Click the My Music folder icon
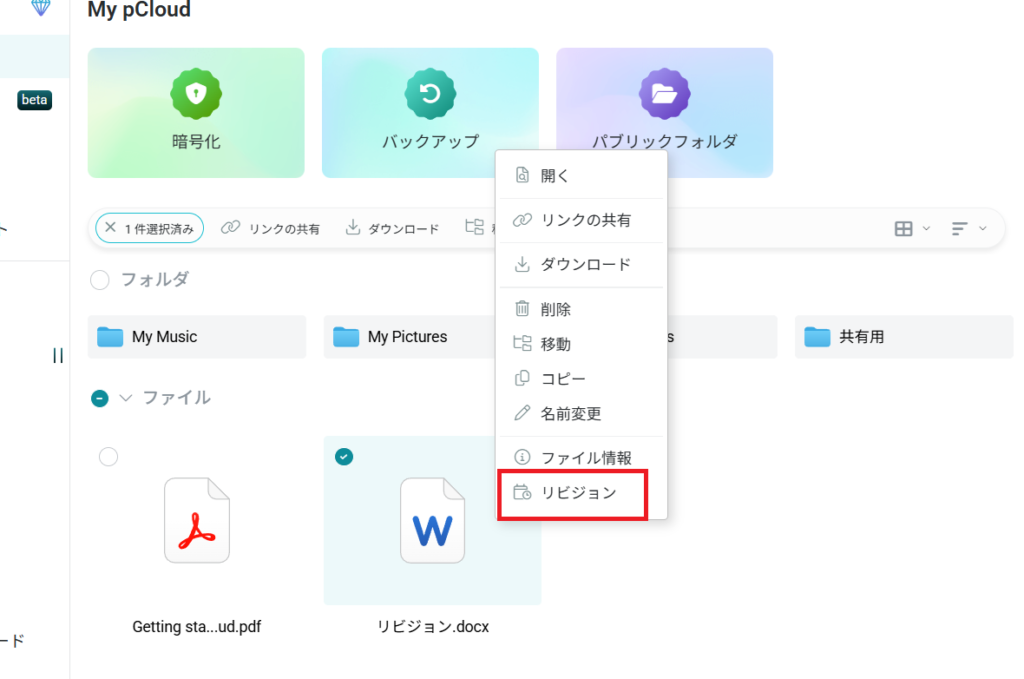This screenshot has width=1024, height=679. pos(110,337)
